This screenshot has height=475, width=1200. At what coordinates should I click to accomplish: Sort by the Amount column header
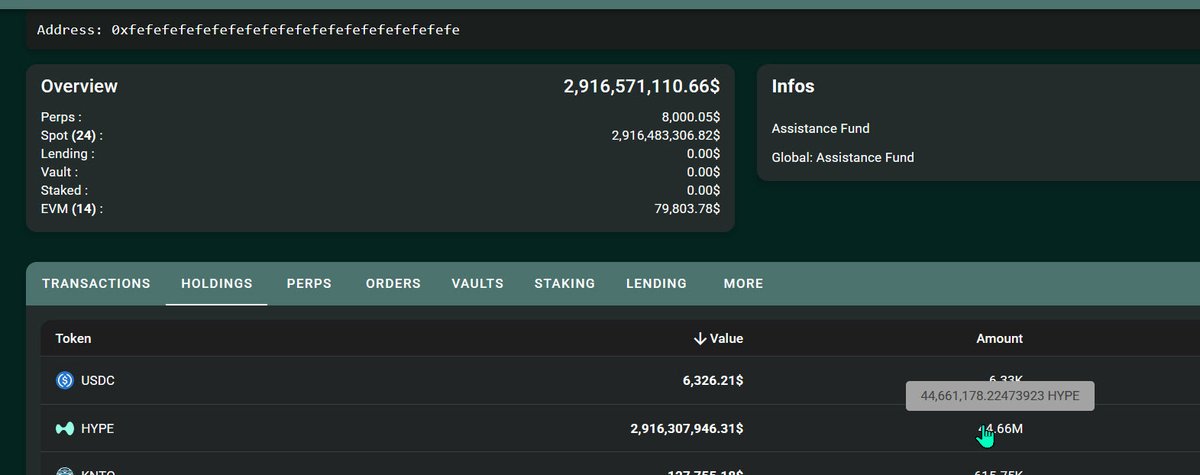[x=999, y=339]
